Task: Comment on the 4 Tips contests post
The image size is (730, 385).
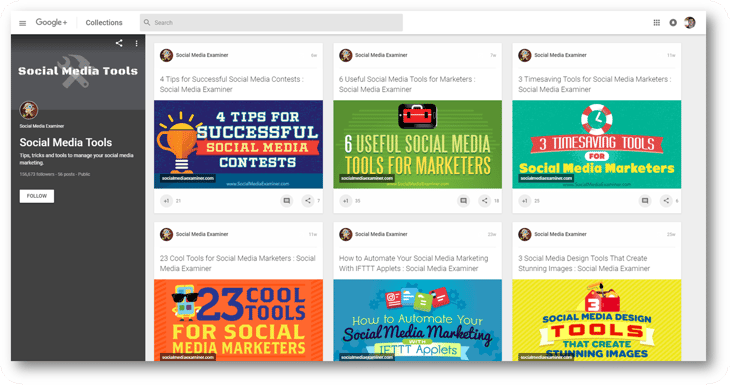Action: click(x=286, y=201)
